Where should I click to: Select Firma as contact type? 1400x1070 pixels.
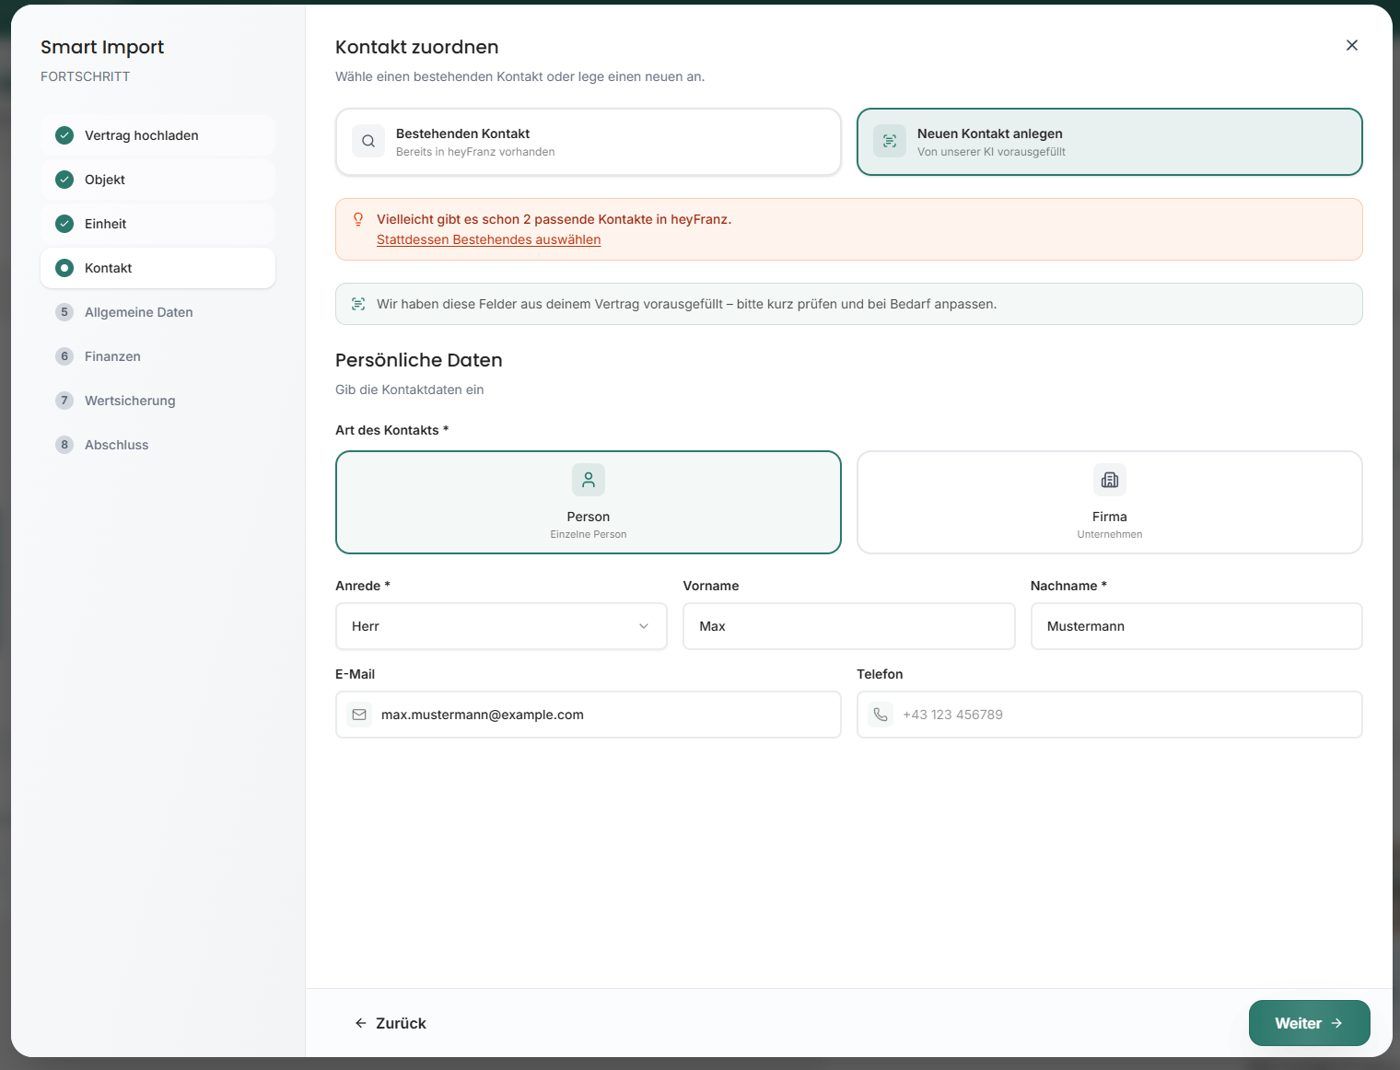point(1109,502)
